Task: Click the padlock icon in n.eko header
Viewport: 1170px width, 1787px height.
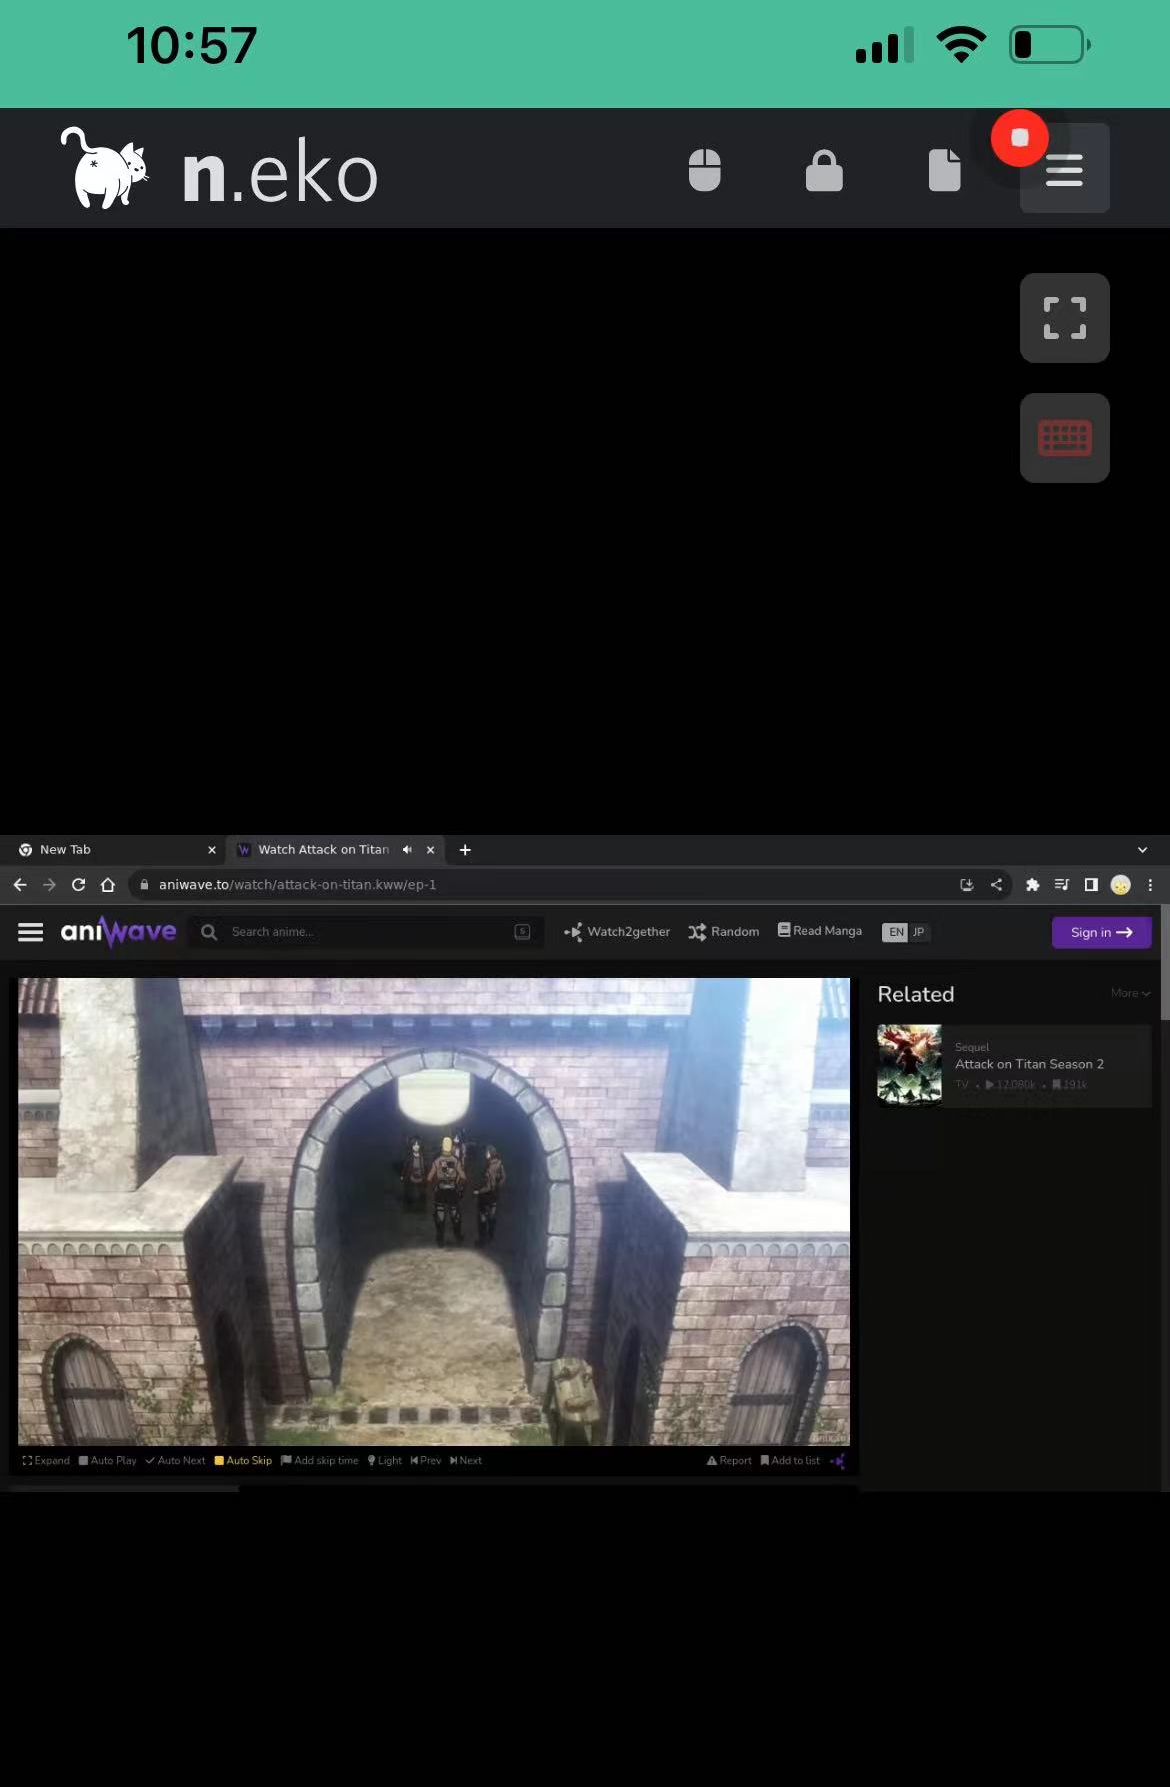Action: [824, 170]
